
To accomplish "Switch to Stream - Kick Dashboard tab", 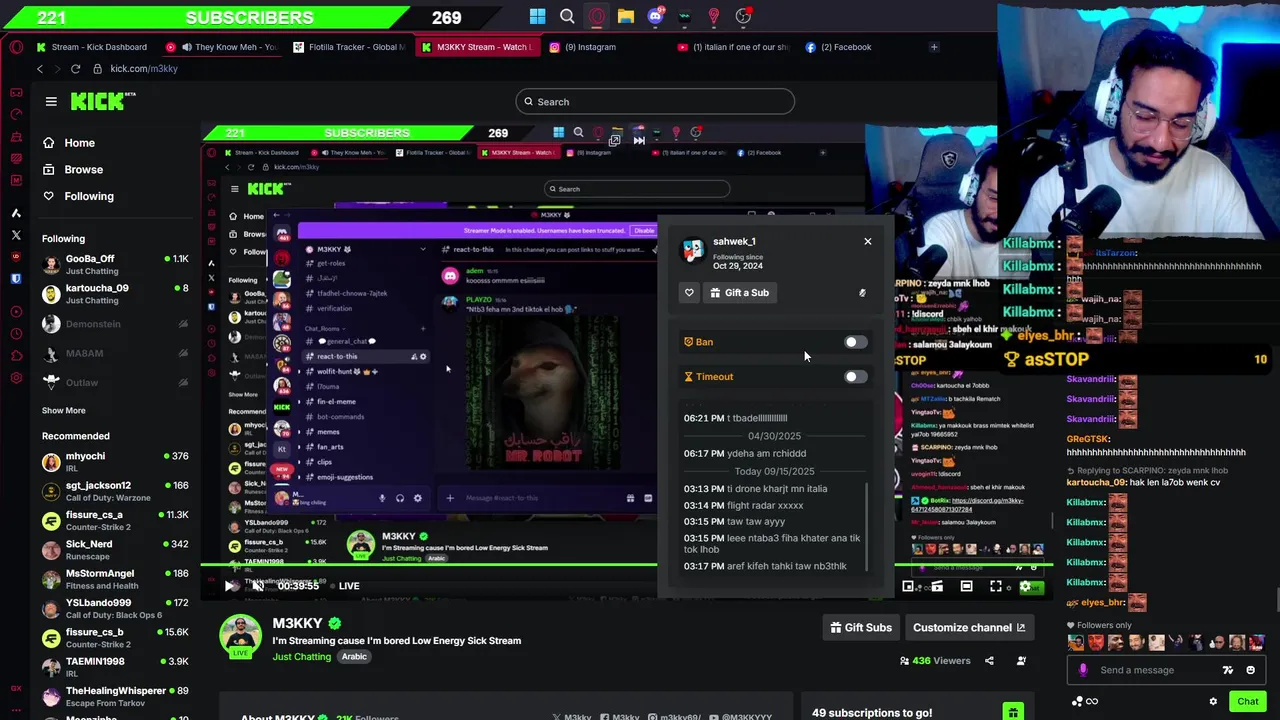I will (92, 47).
